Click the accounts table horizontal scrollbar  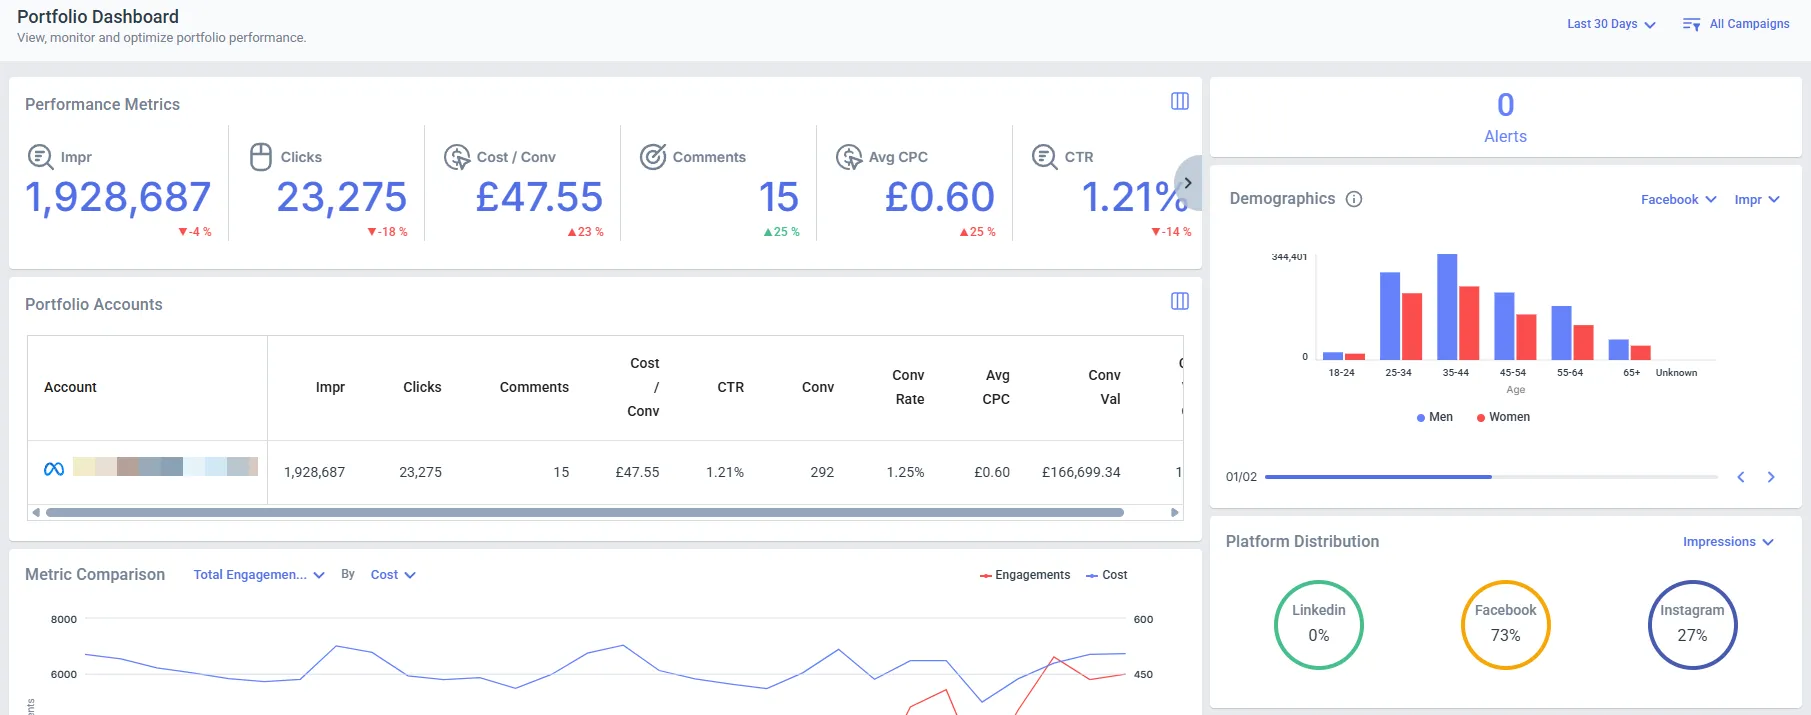(x=585, y=512)
